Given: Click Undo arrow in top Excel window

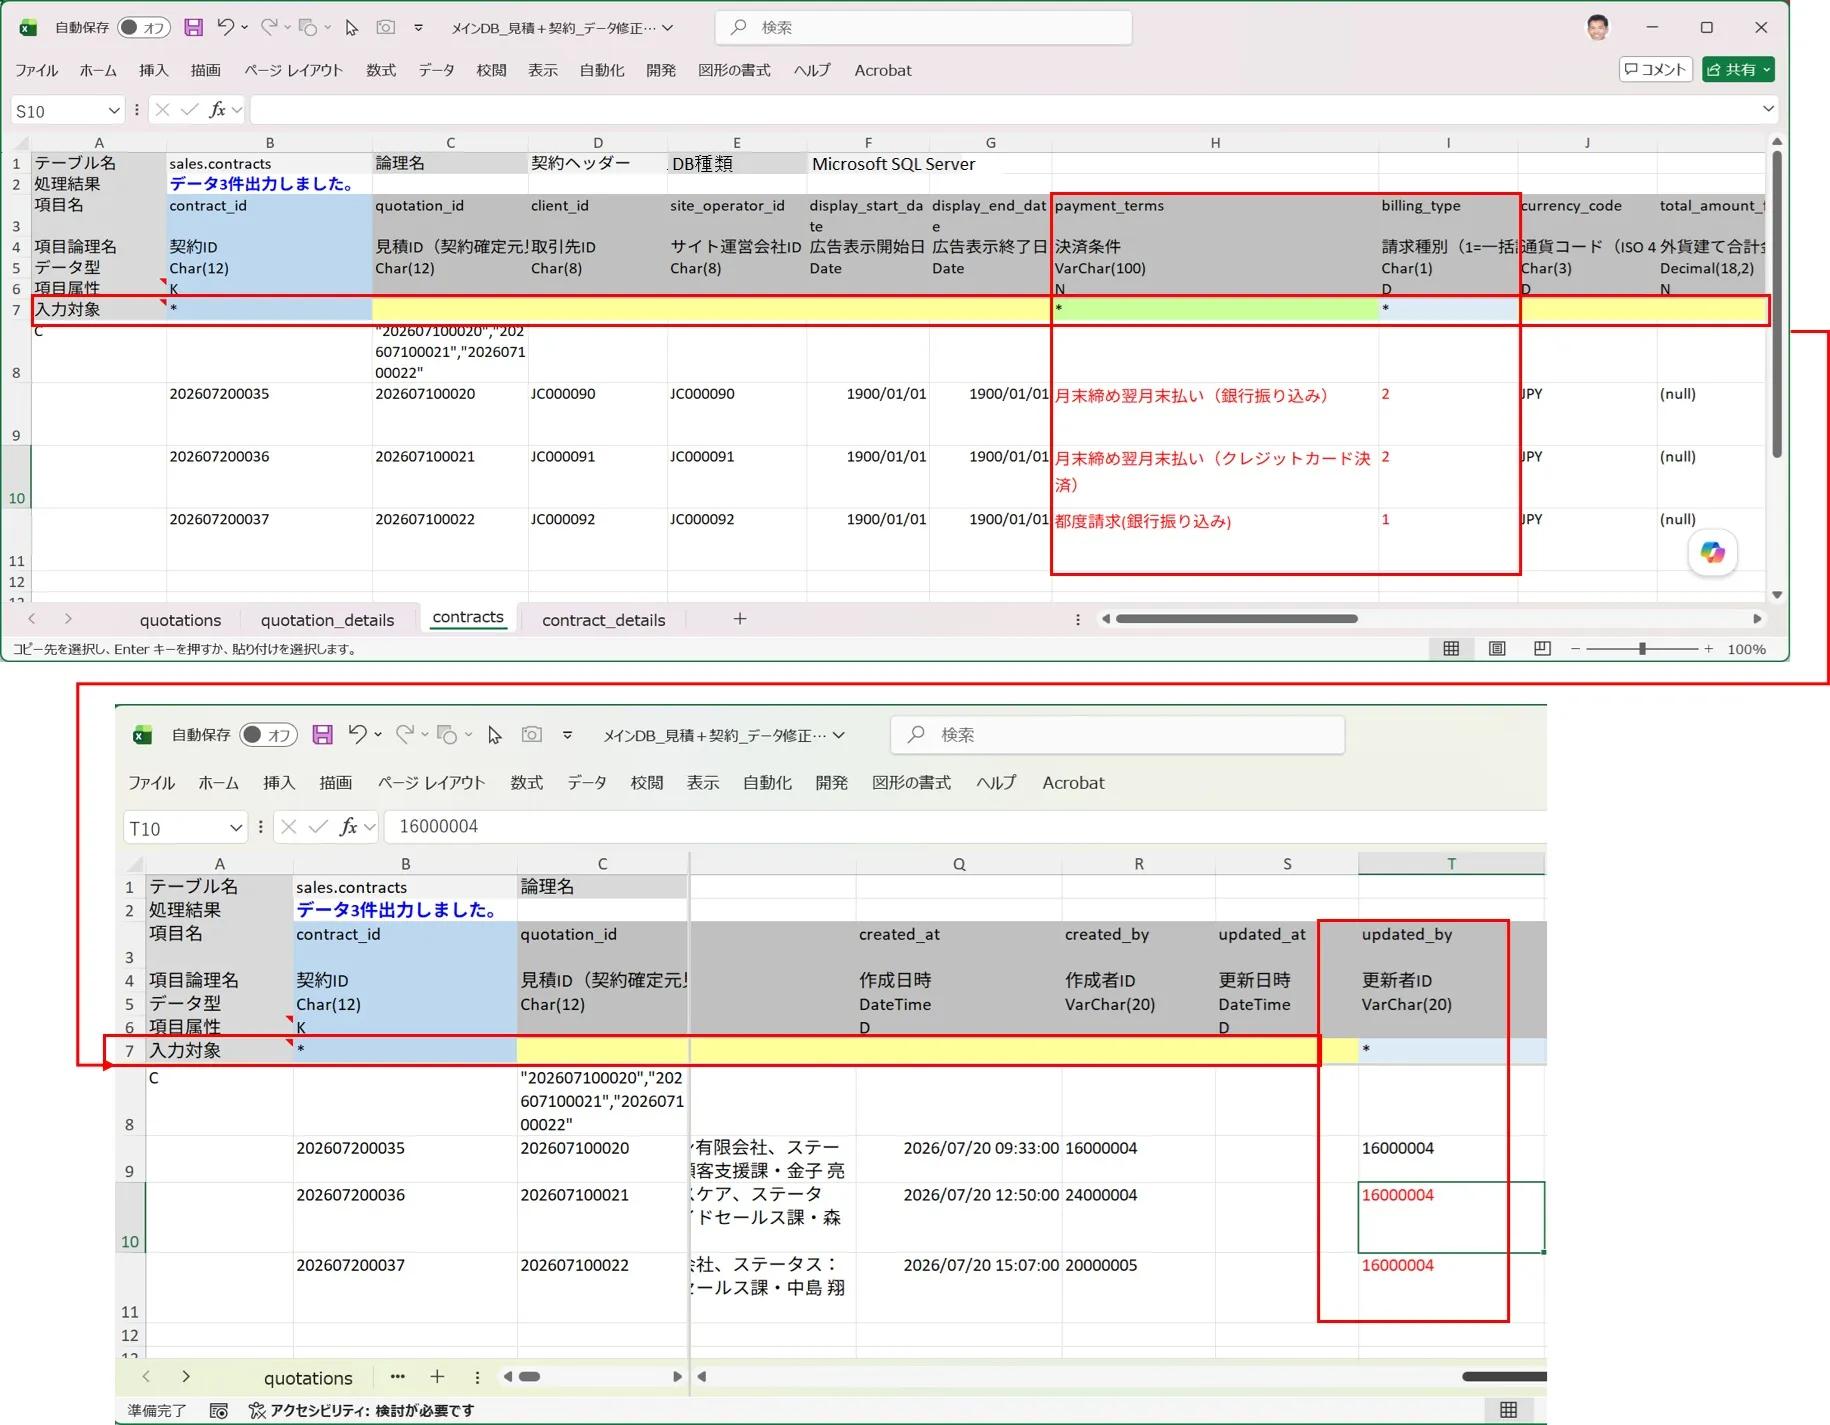Looking at the screenshot, I should 226,27.
